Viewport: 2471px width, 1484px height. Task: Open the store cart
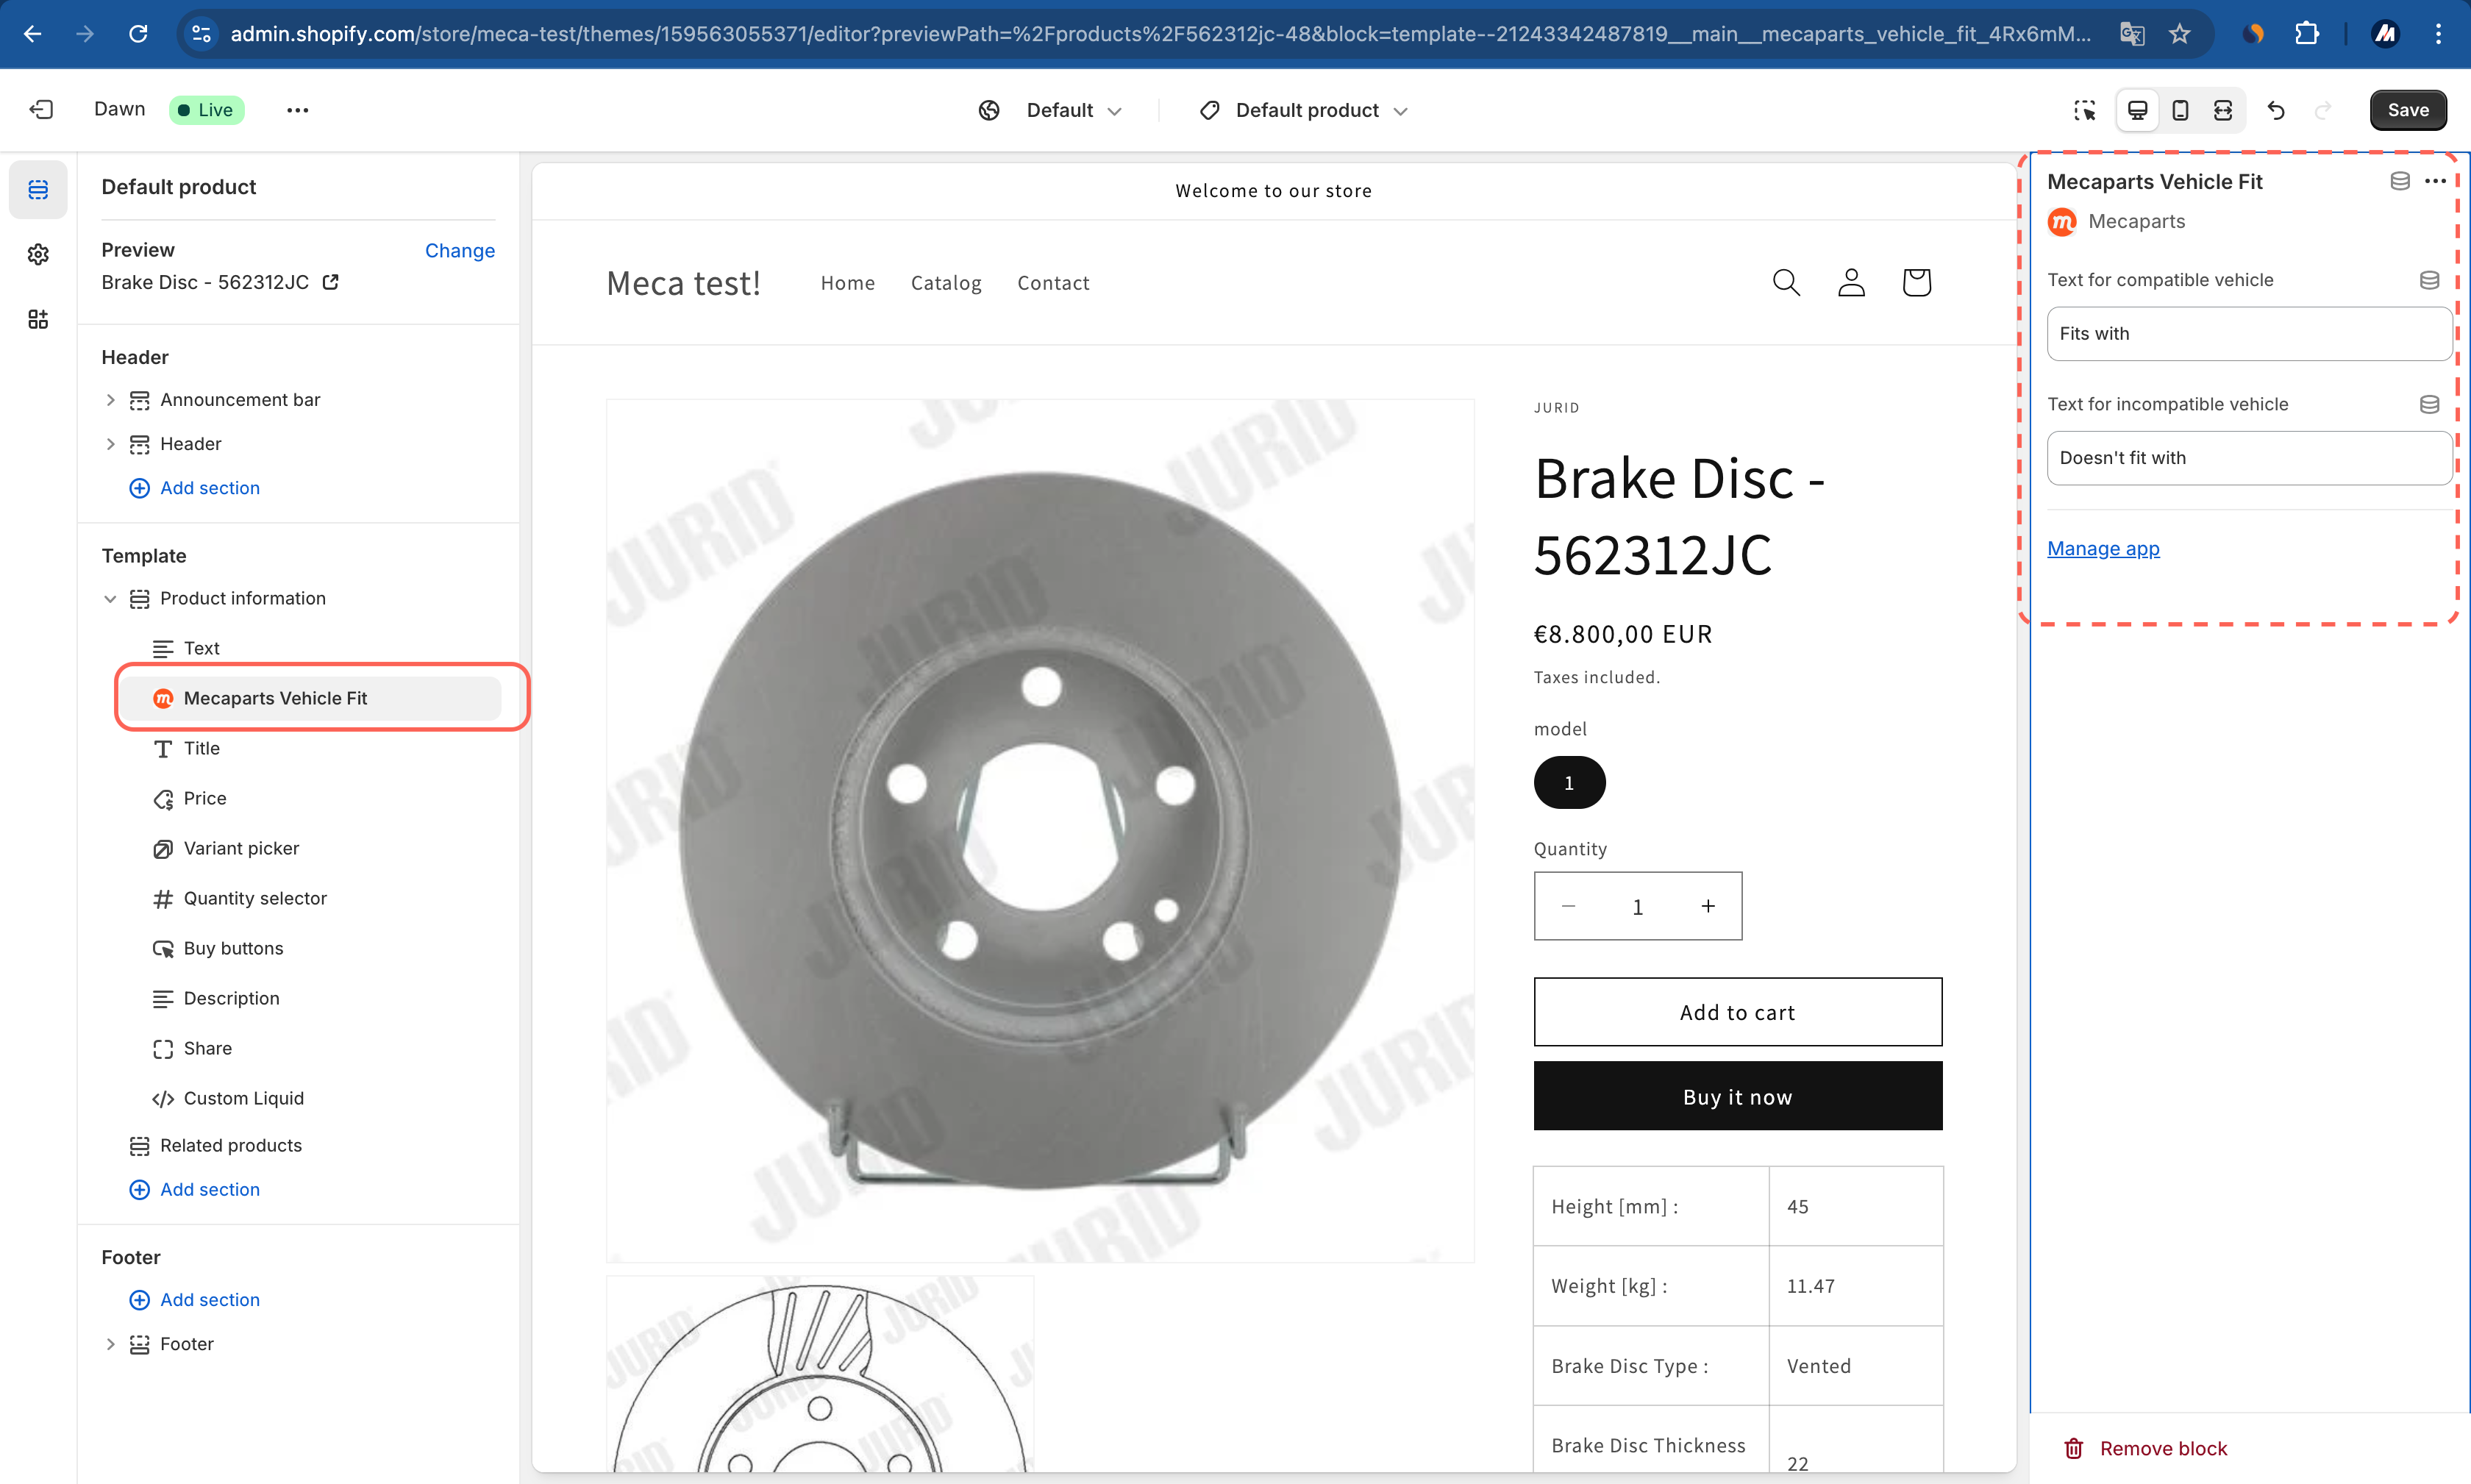tap(1916, 283)
